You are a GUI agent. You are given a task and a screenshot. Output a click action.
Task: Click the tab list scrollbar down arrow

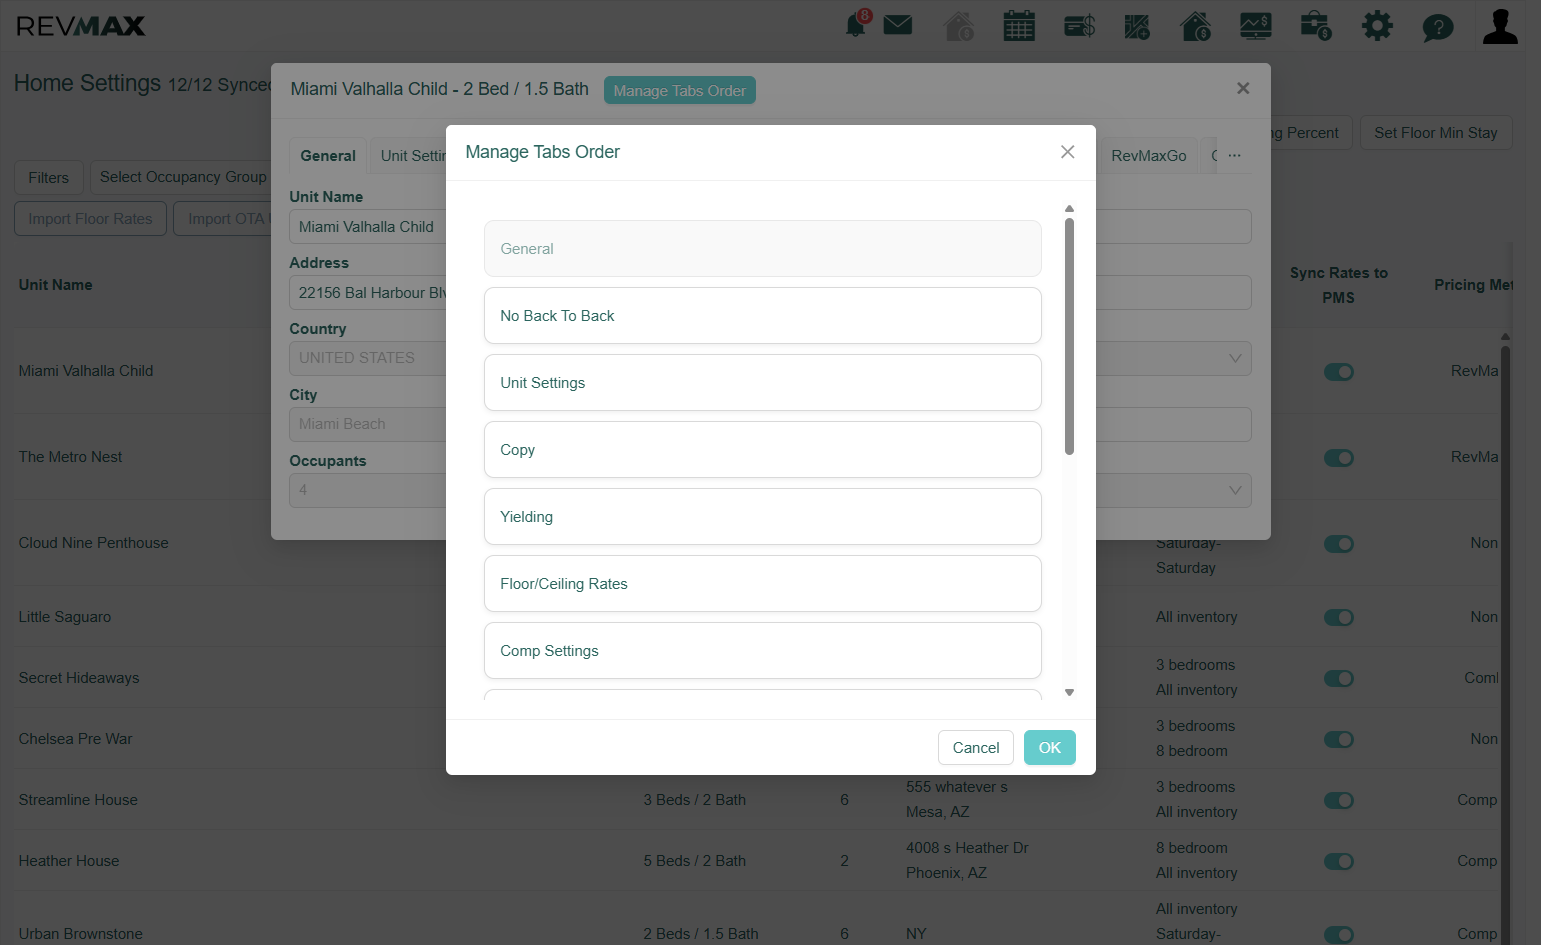(x=1069, y=692)
